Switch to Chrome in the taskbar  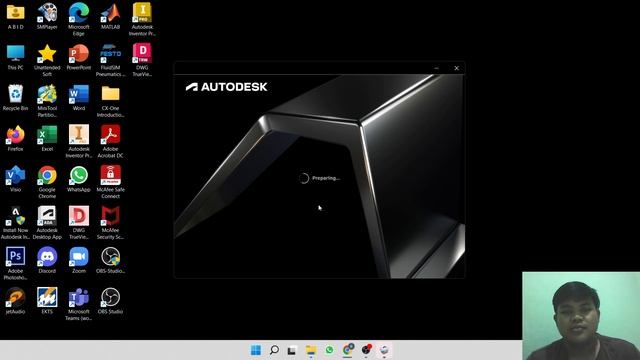click(348, 350)
